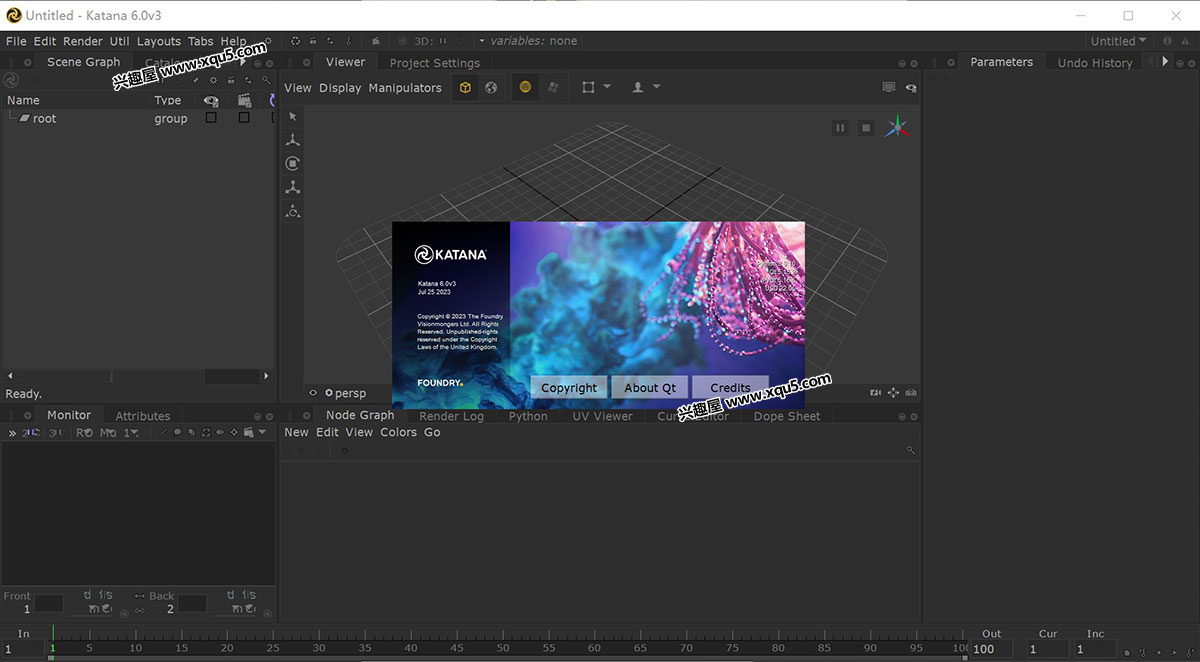The width and height of the screenshot is (1200, 662).
Task: Click the yellow cube icon in Viewer toolbar
Action: point(466,88)
